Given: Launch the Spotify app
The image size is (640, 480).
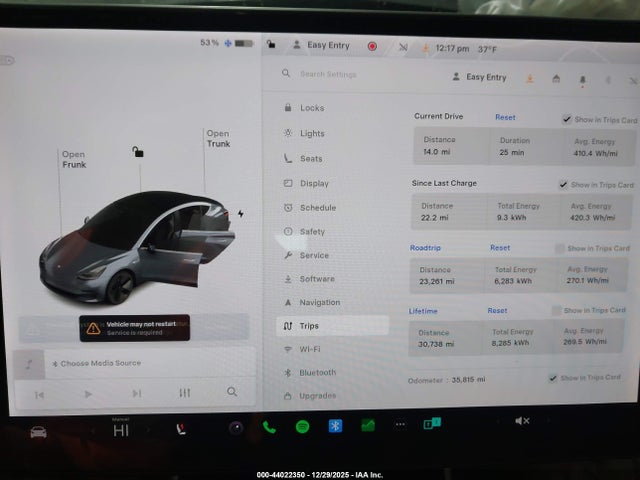Looking at the screenshot, I should 302,427.
